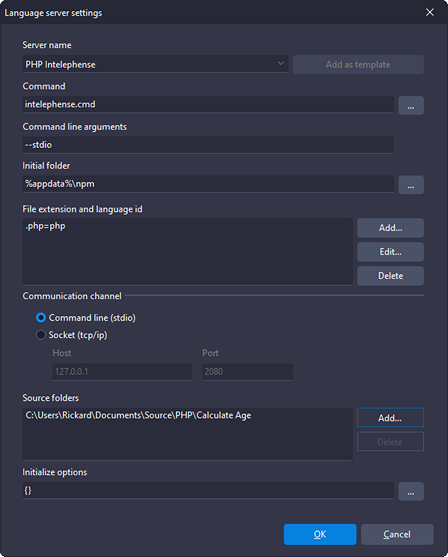The height and width of the screenshot is (557, 448).
Task: Close the Language server settings dialog
Action: coord(430,12)
